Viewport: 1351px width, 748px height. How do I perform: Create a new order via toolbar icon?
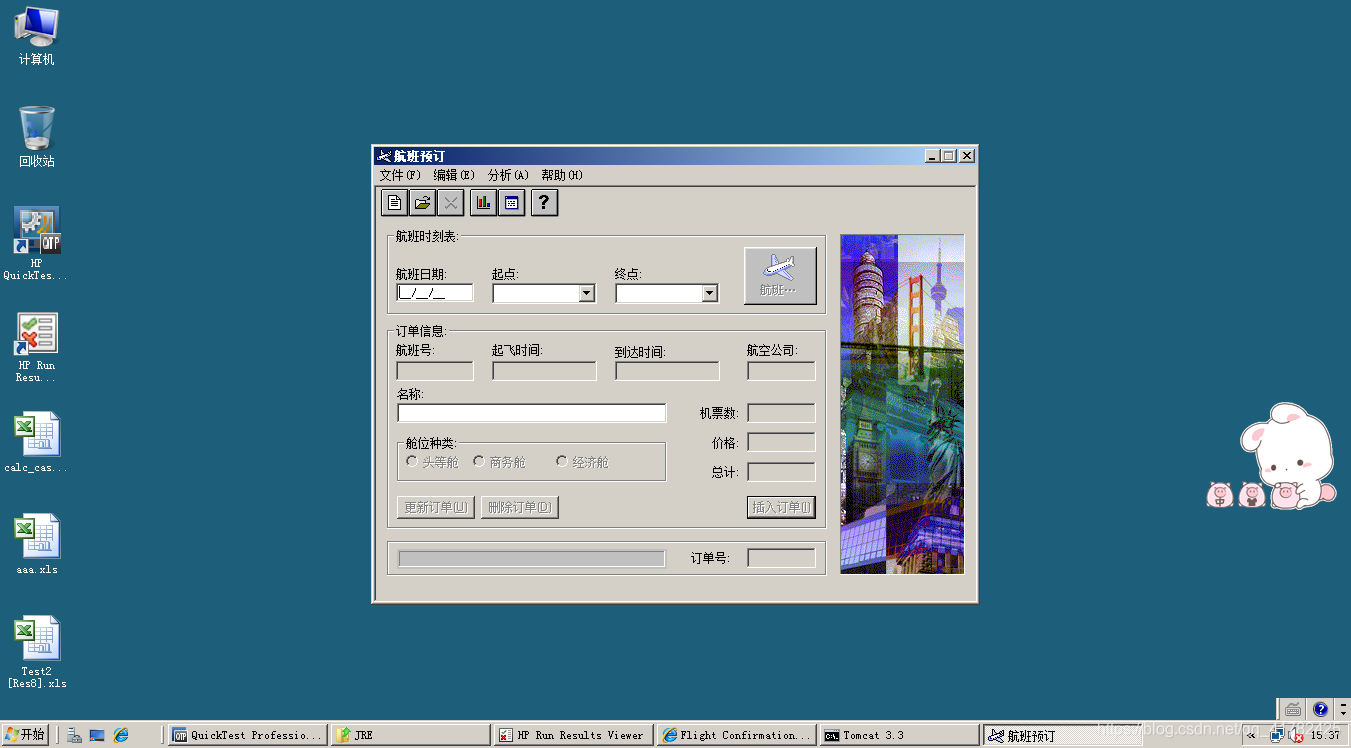coord(393,202)
